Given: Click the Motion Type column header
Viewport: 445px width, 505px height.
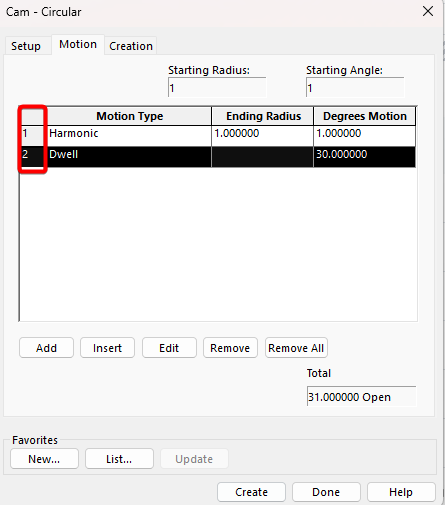Looking at the screenshot, I should 129,116.
